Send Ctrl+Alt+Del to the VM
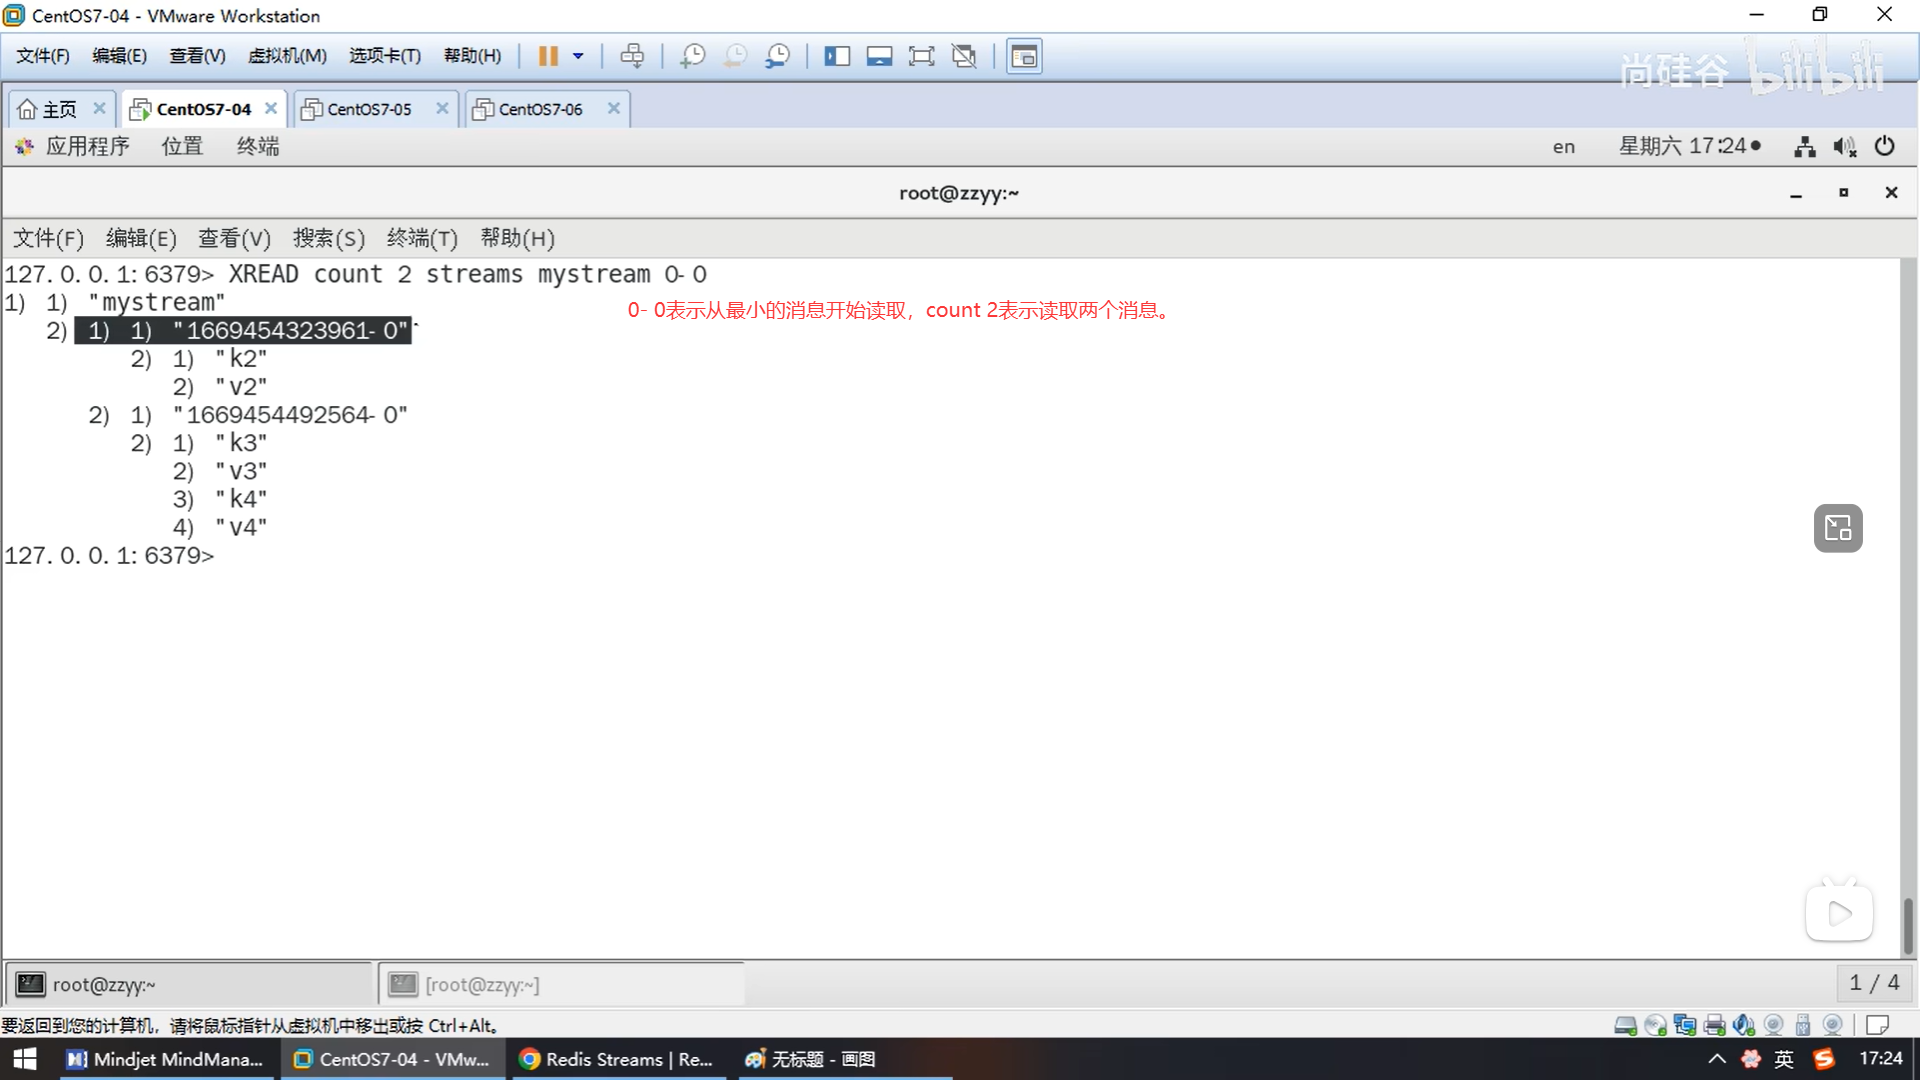The image size is (1920, 1080). coord(632,56)
